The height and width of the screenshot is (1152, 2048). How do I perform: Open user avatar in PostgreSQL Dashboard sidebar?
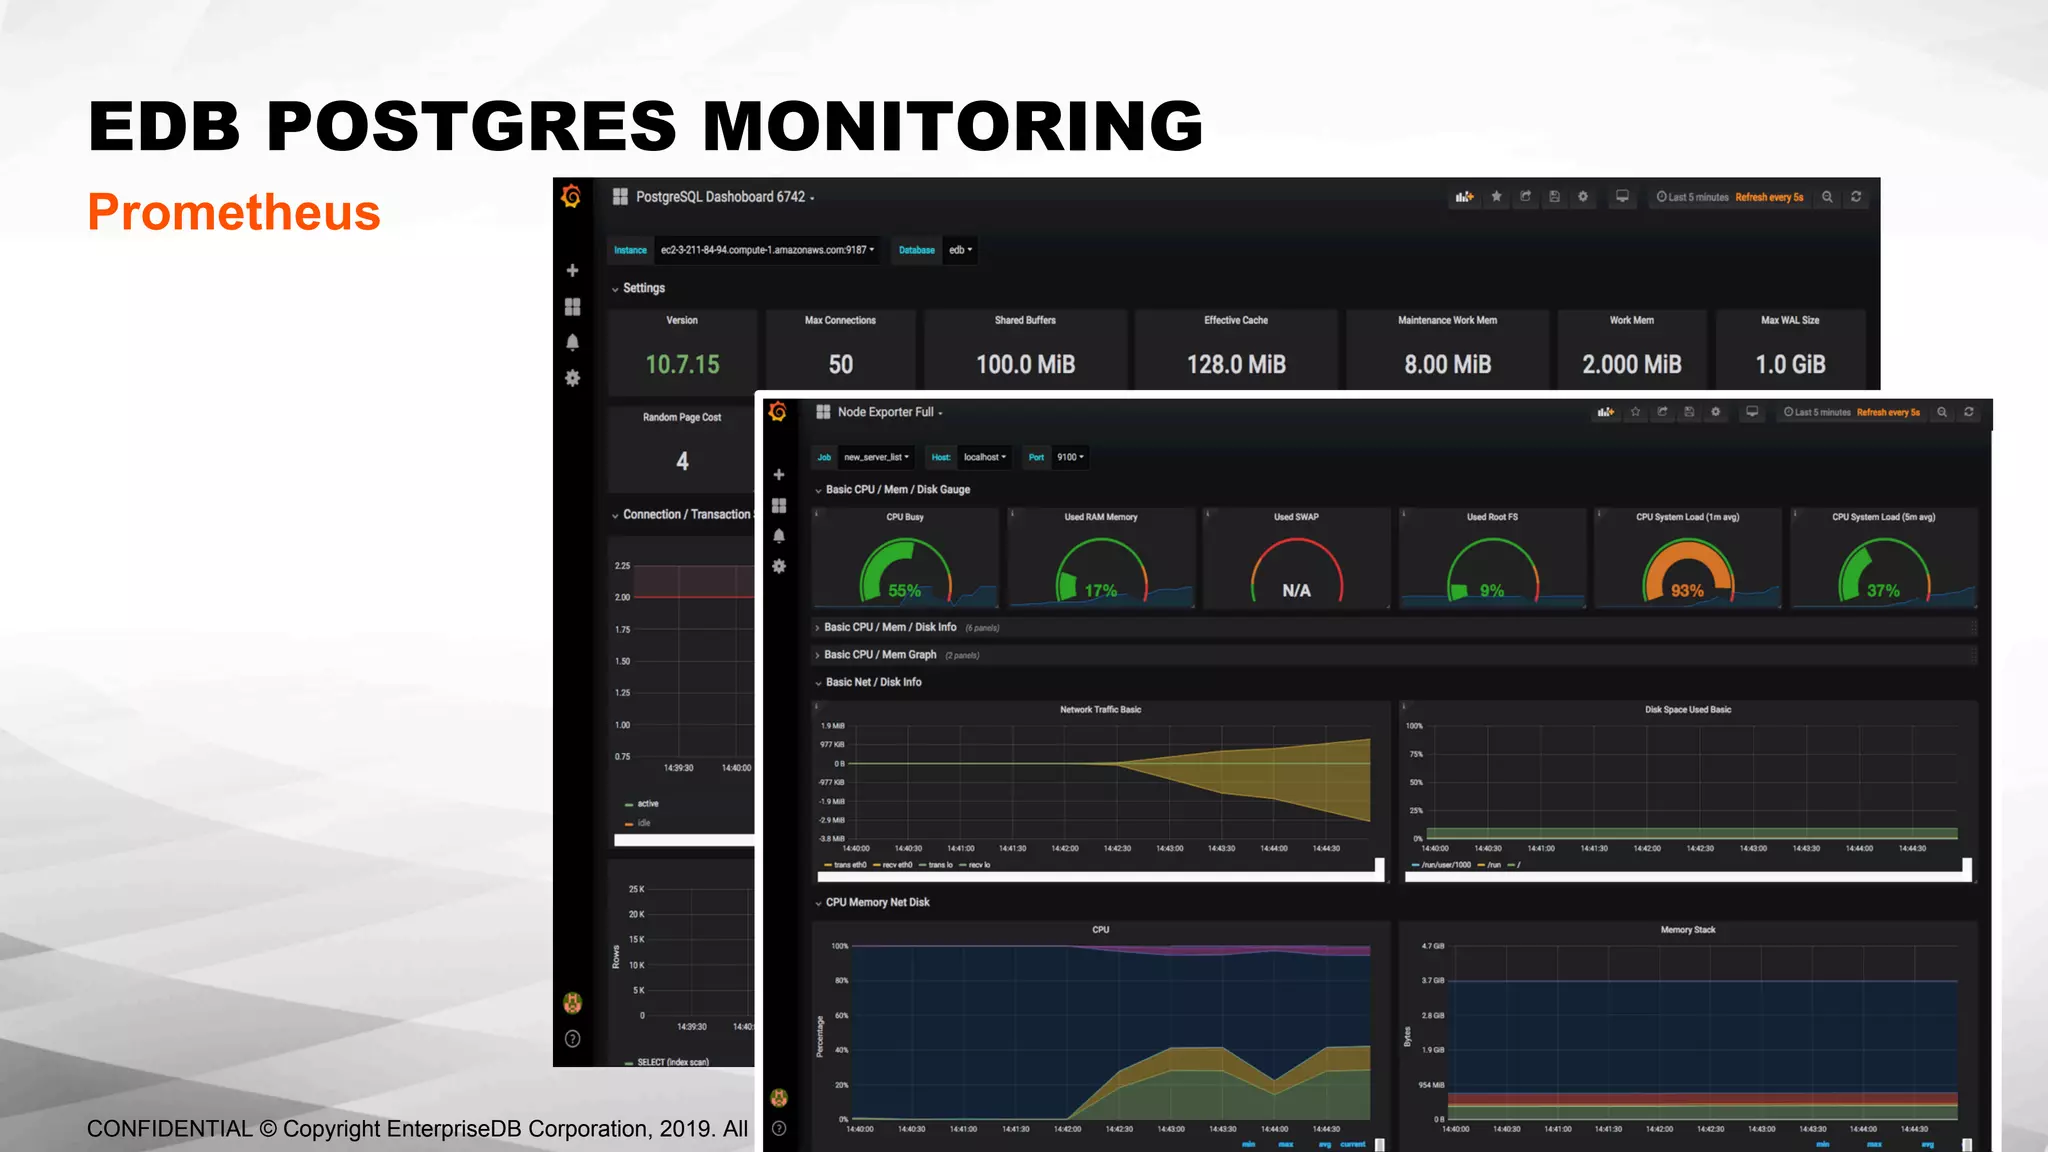572,1002
